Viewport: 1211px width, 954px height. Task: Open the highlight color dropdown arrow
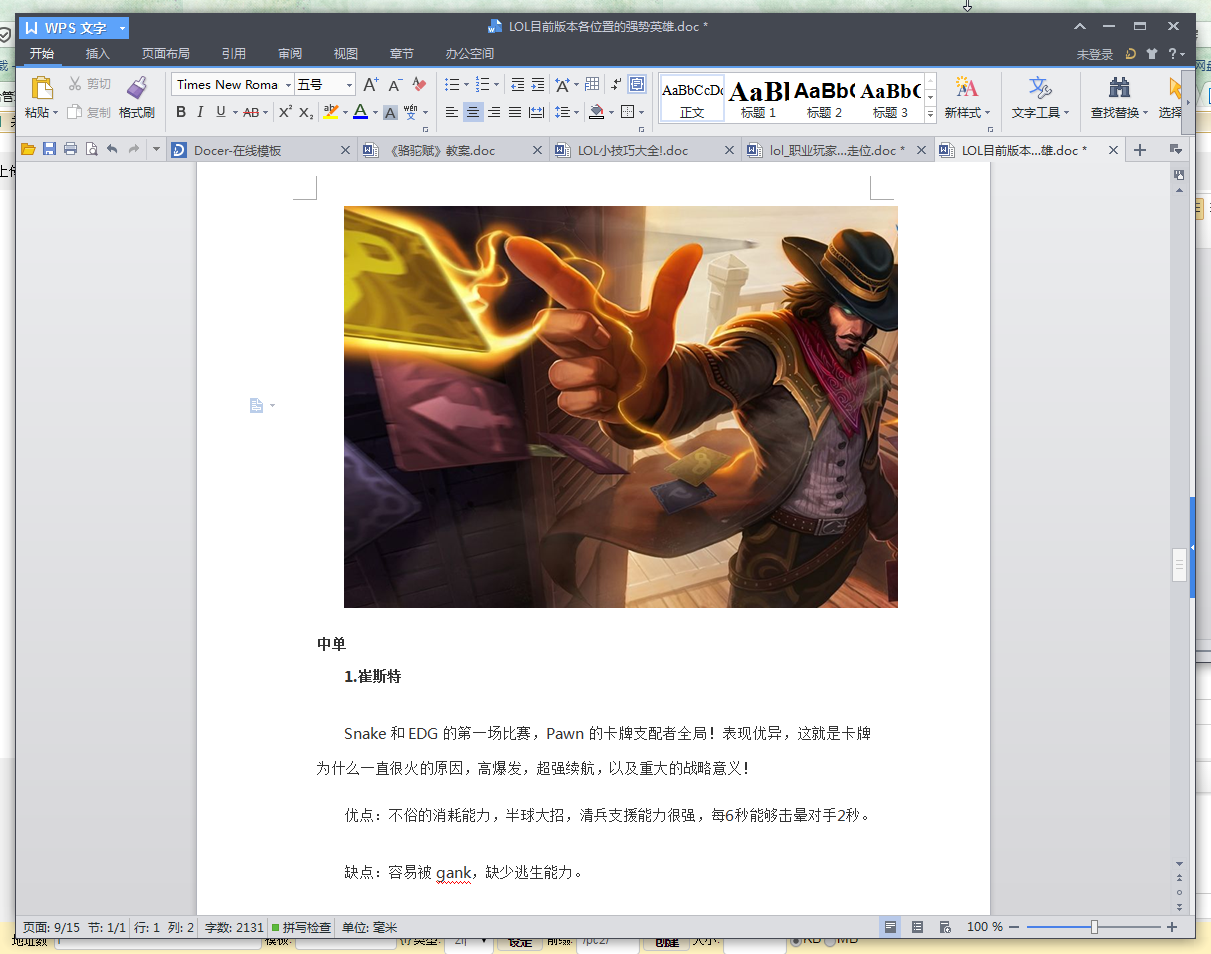345,113
